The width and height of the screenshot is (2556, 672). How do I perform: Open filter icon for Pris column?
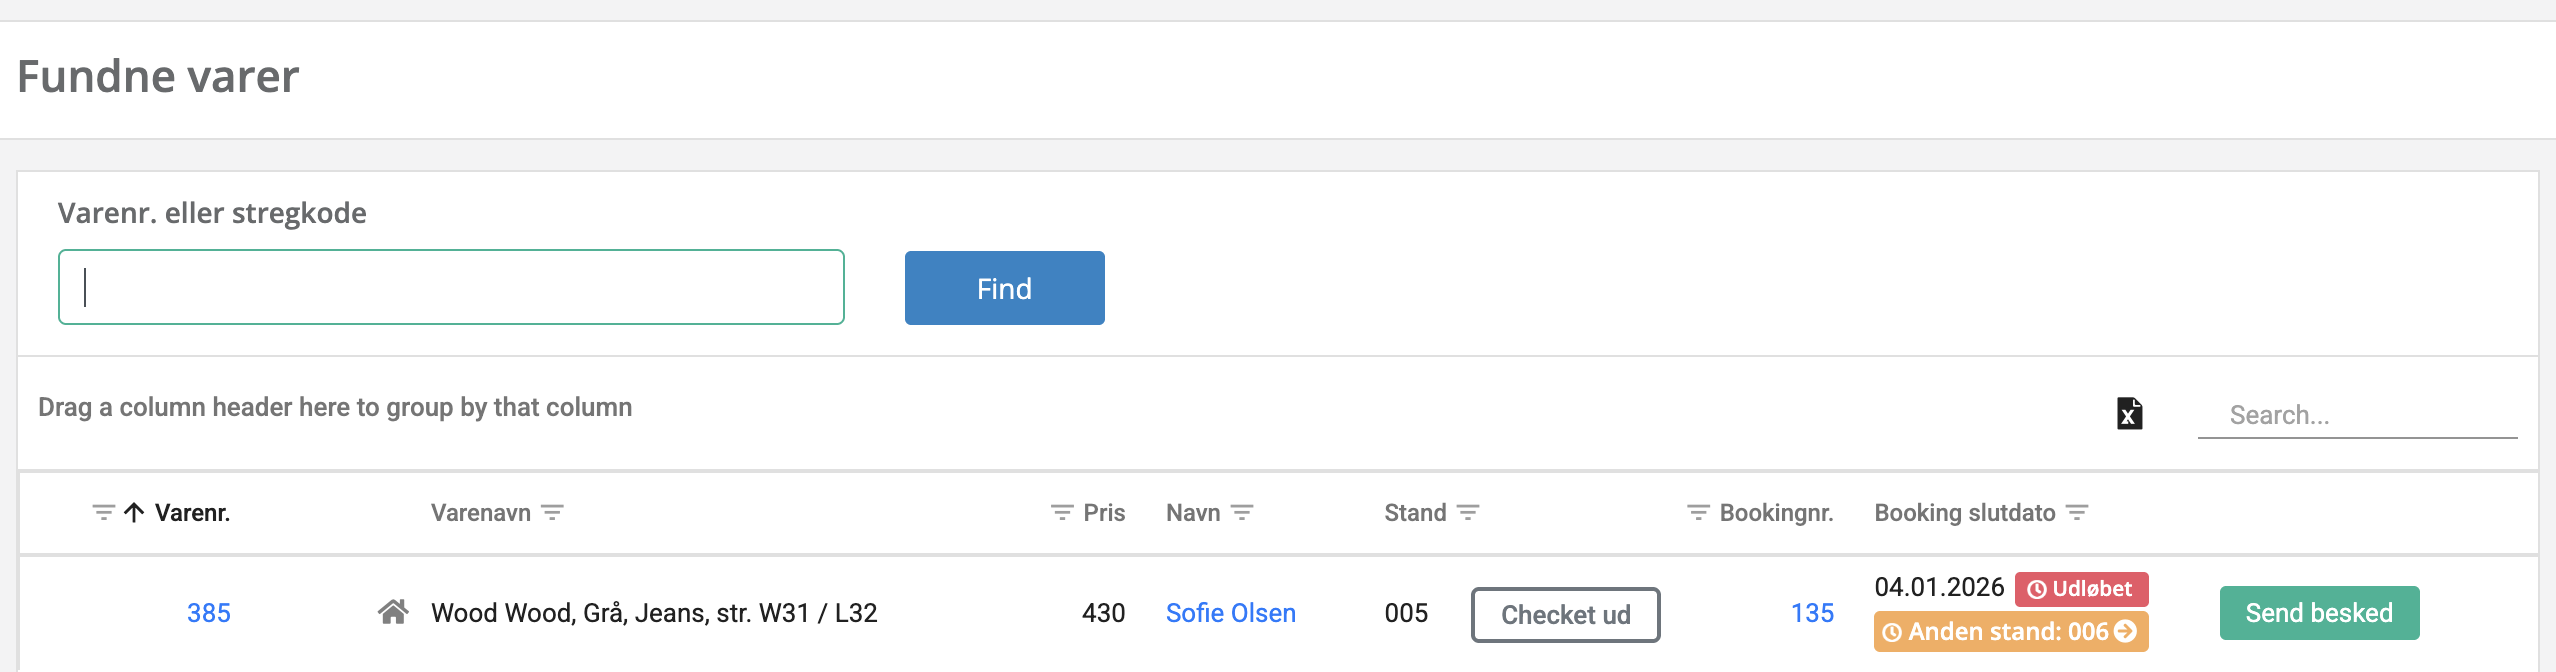point(1062,513)
